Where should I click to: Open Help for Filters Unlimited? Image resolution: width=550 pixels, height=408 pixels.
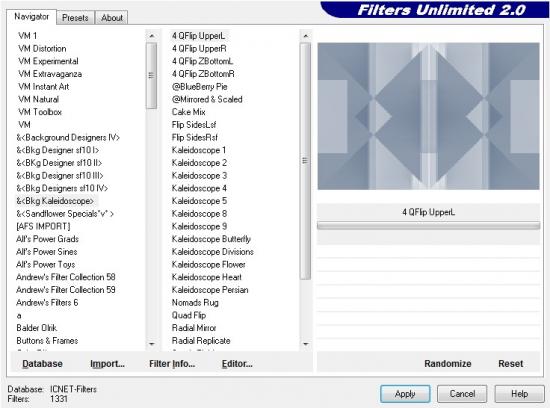(x=519, y=394)
